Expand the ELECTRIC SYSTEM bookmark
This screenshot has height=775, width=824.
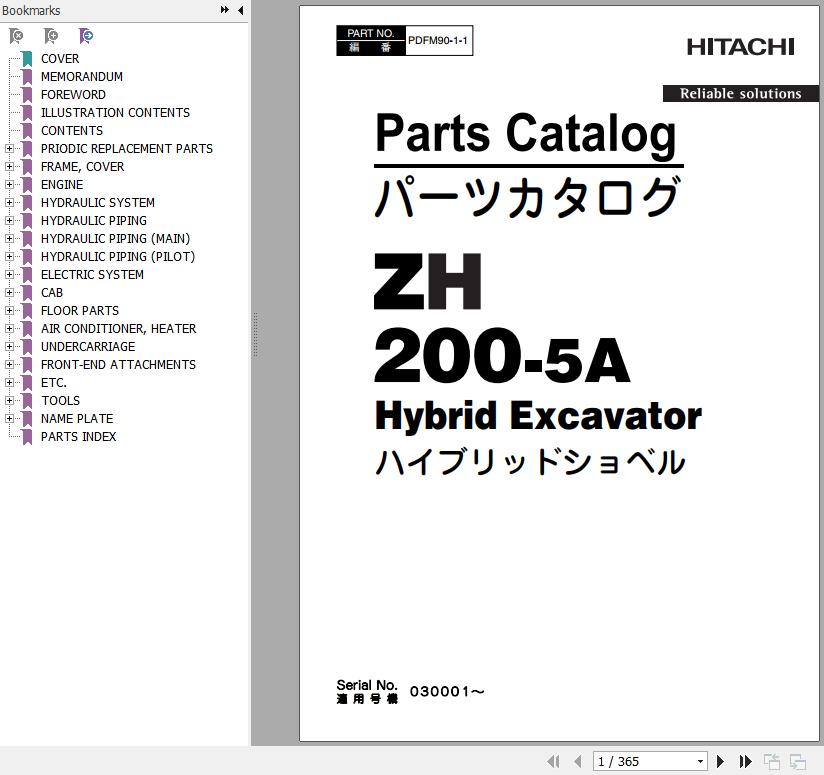click(9, 274)
